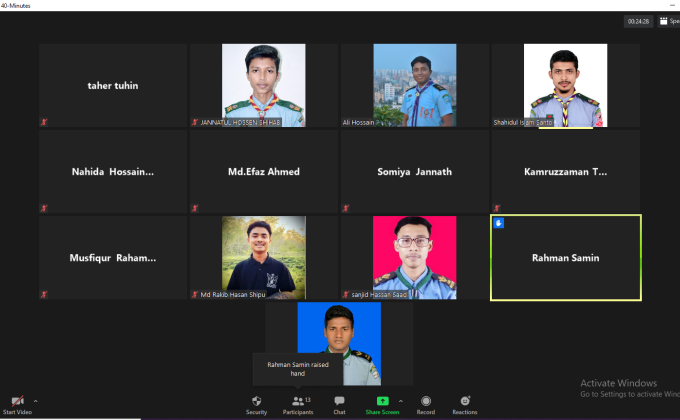
Task: Click the meeting timer display
Action: [638, 21]
